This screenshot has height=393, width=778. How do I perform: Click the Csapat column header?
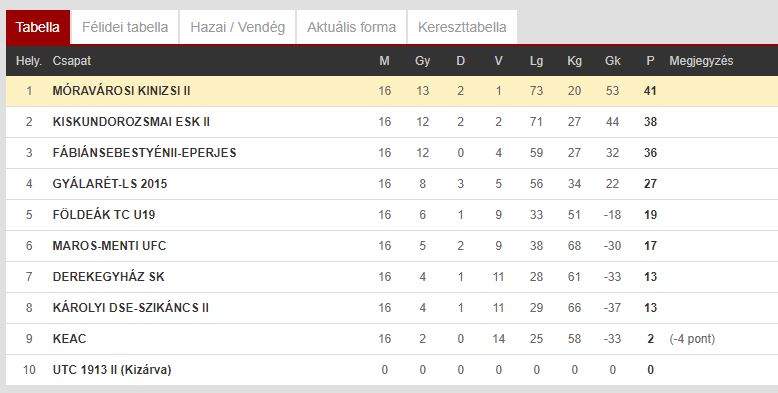point(72,61)
